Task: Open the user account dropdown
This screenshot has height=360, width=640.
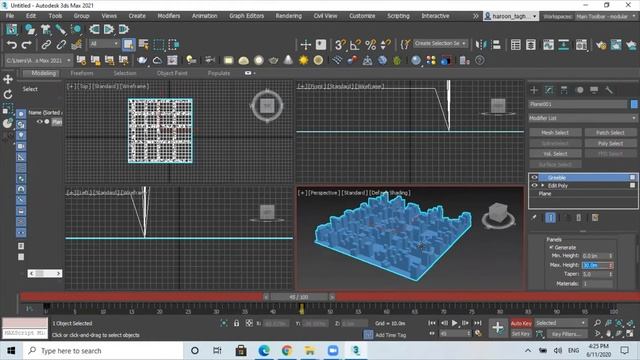Action: [x=511, y=16]
